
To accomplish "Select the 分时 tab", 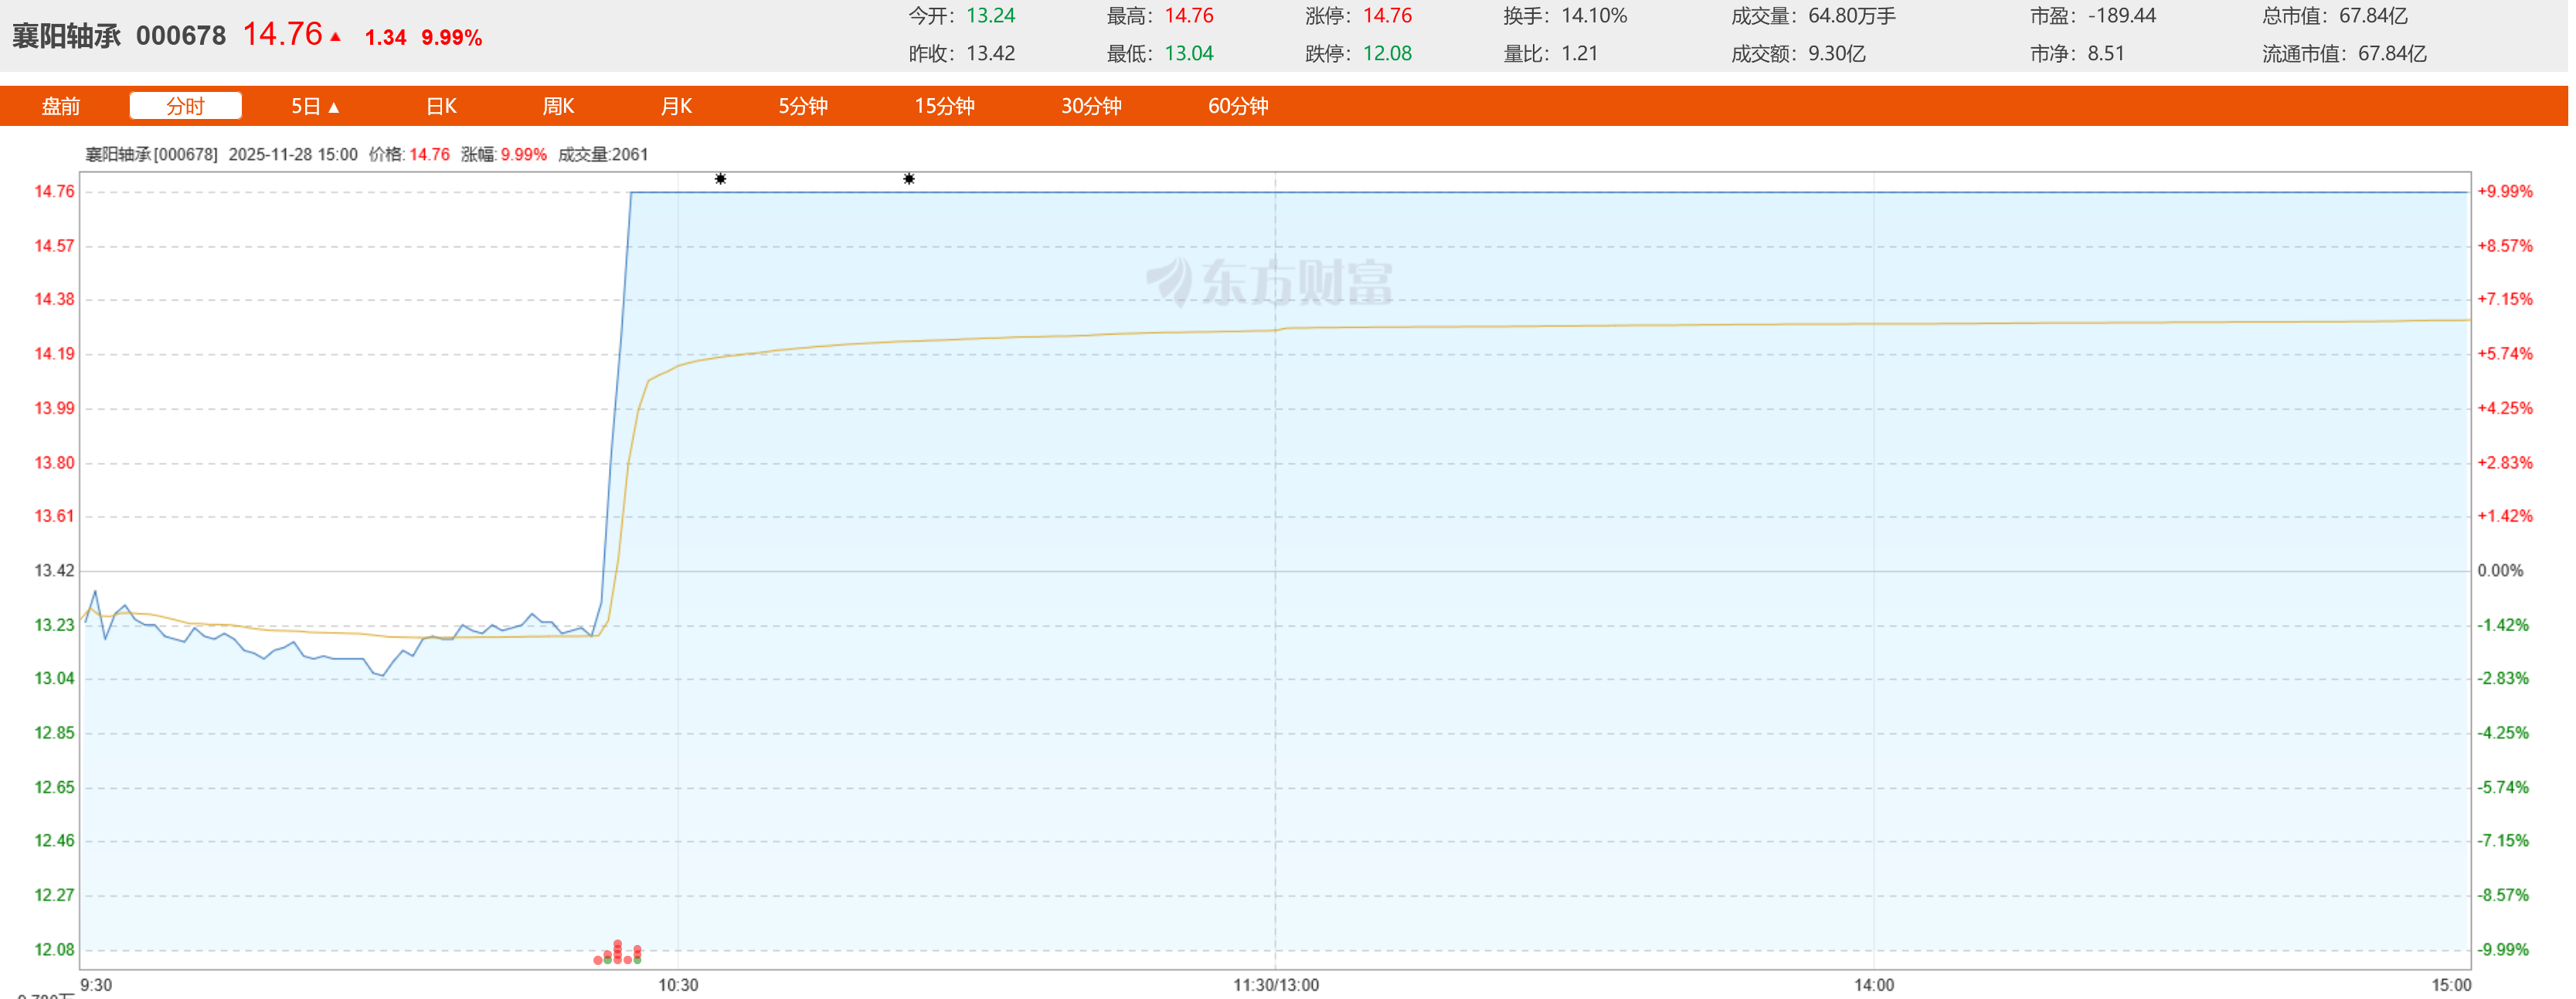I will (x=186, y=106).
